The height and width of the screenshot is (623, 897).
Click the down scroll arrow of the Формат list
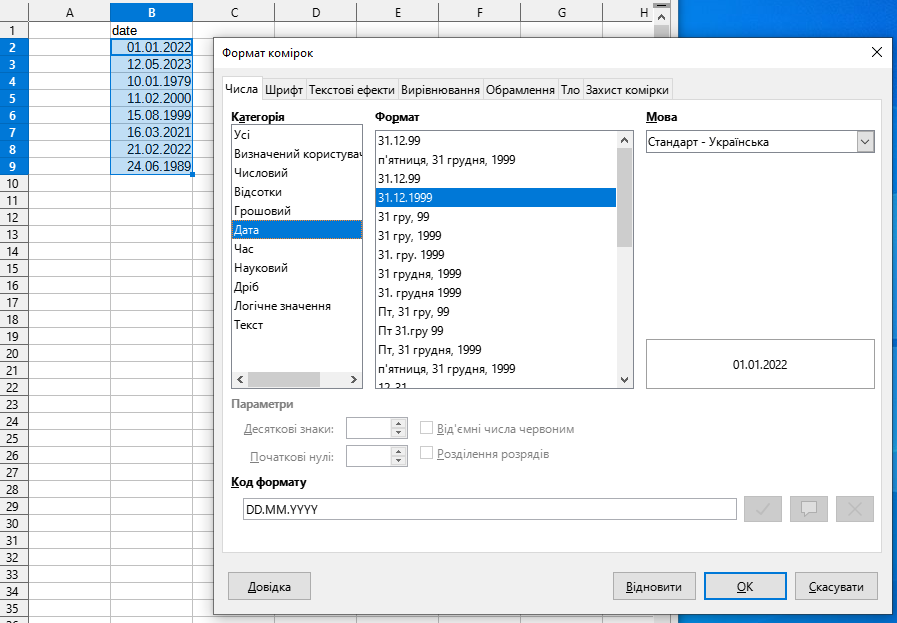pos(624,380)
